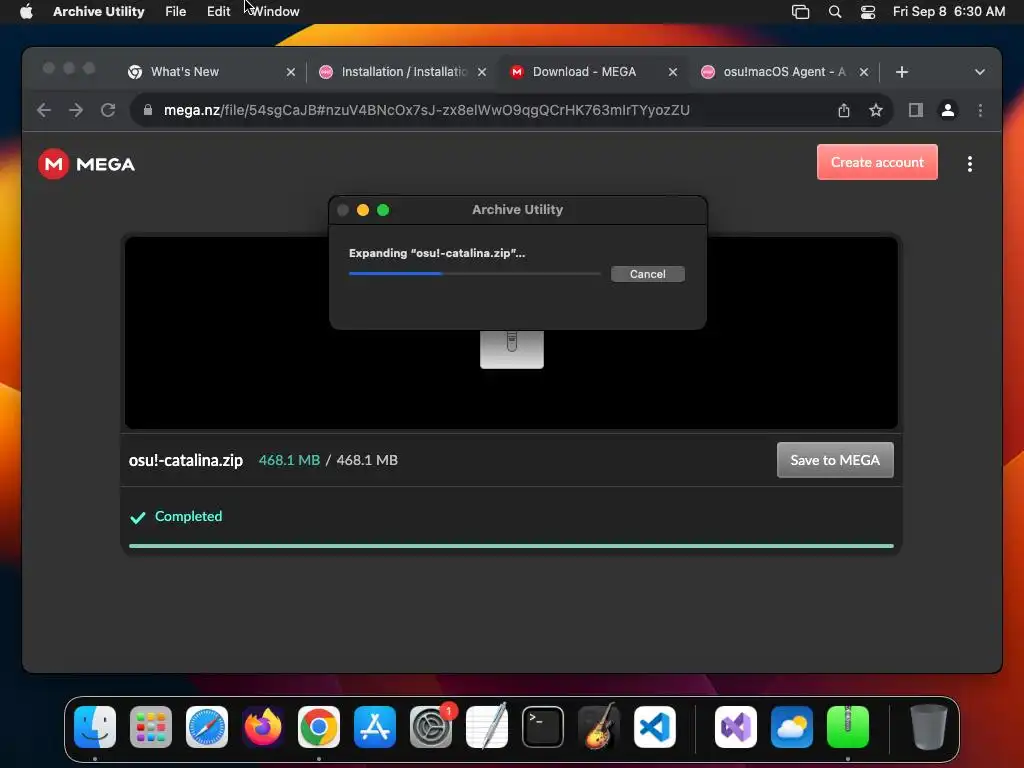The image size is (1024, 768).
Task: Click Save to MEGA button
Action: pos(835,460)
